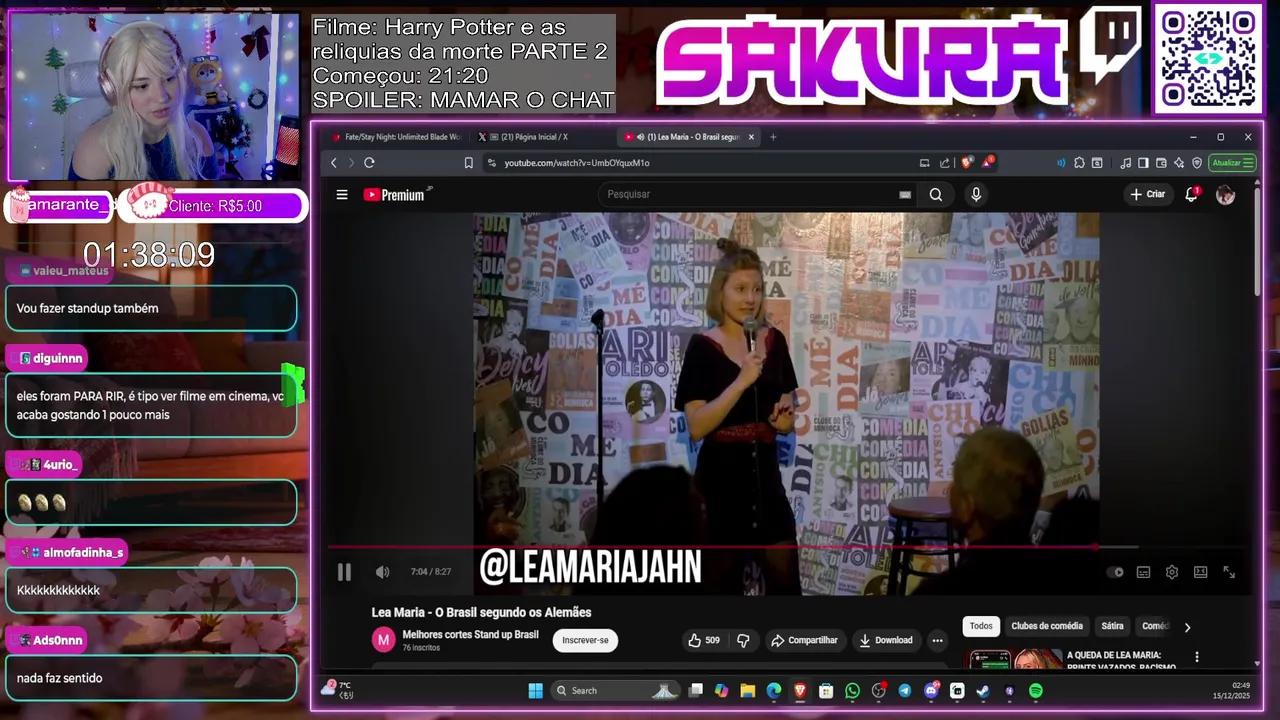
Task: Open the Brave Rewards triangle icon
Action: pyautogui.click(x=988, y=162)
